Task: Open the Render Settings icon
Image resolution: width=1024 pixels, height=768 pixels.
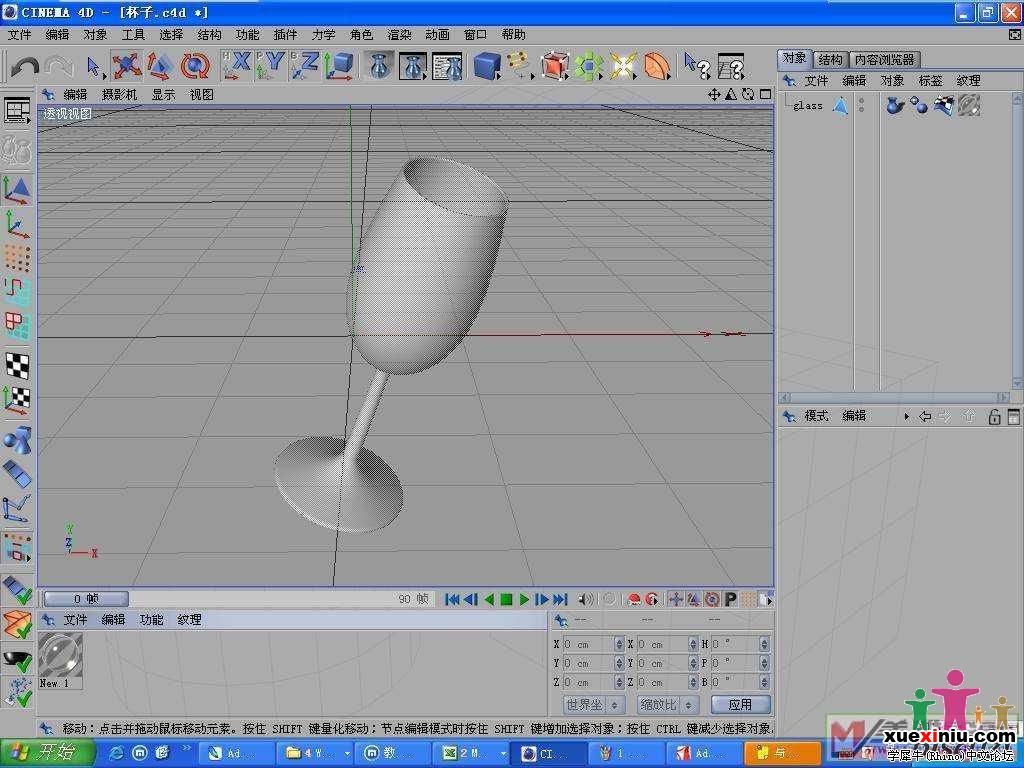Action: (x=447, y=66)
